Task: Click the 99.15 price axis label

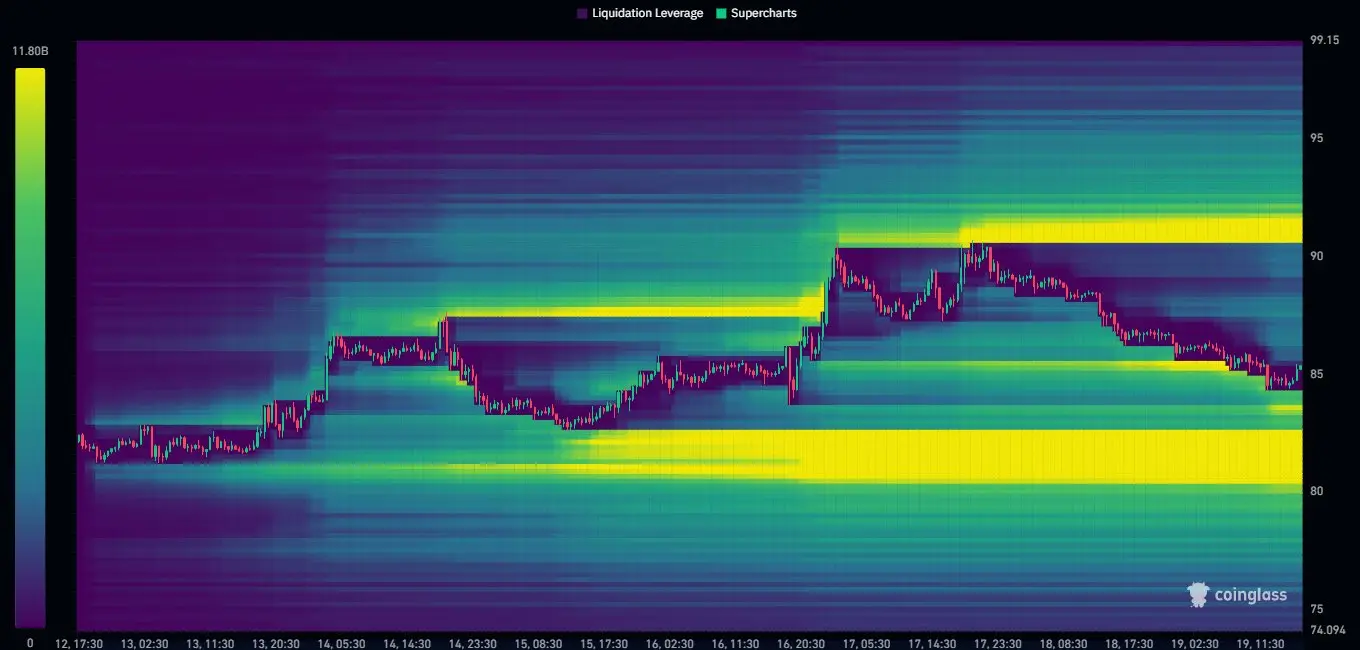Action: click(1324, 40)
